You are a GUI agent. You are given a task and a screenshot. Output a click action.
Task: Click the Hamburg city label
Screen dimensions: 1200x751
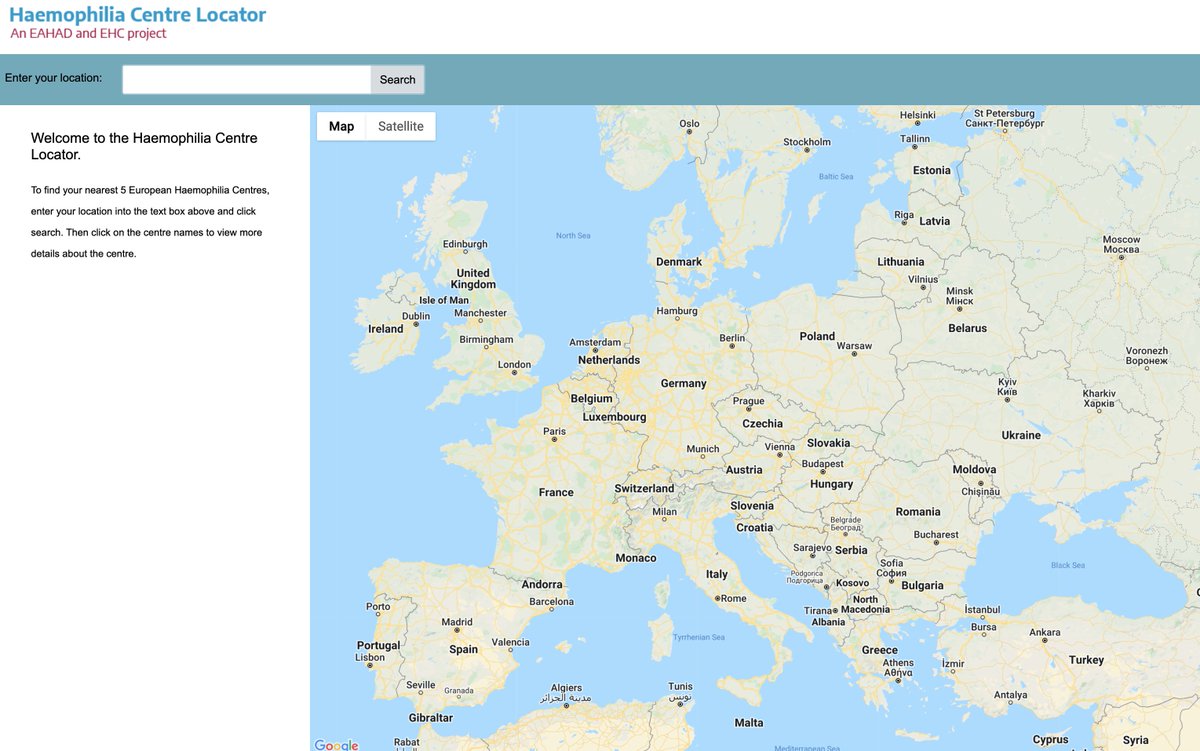(677, 311)
